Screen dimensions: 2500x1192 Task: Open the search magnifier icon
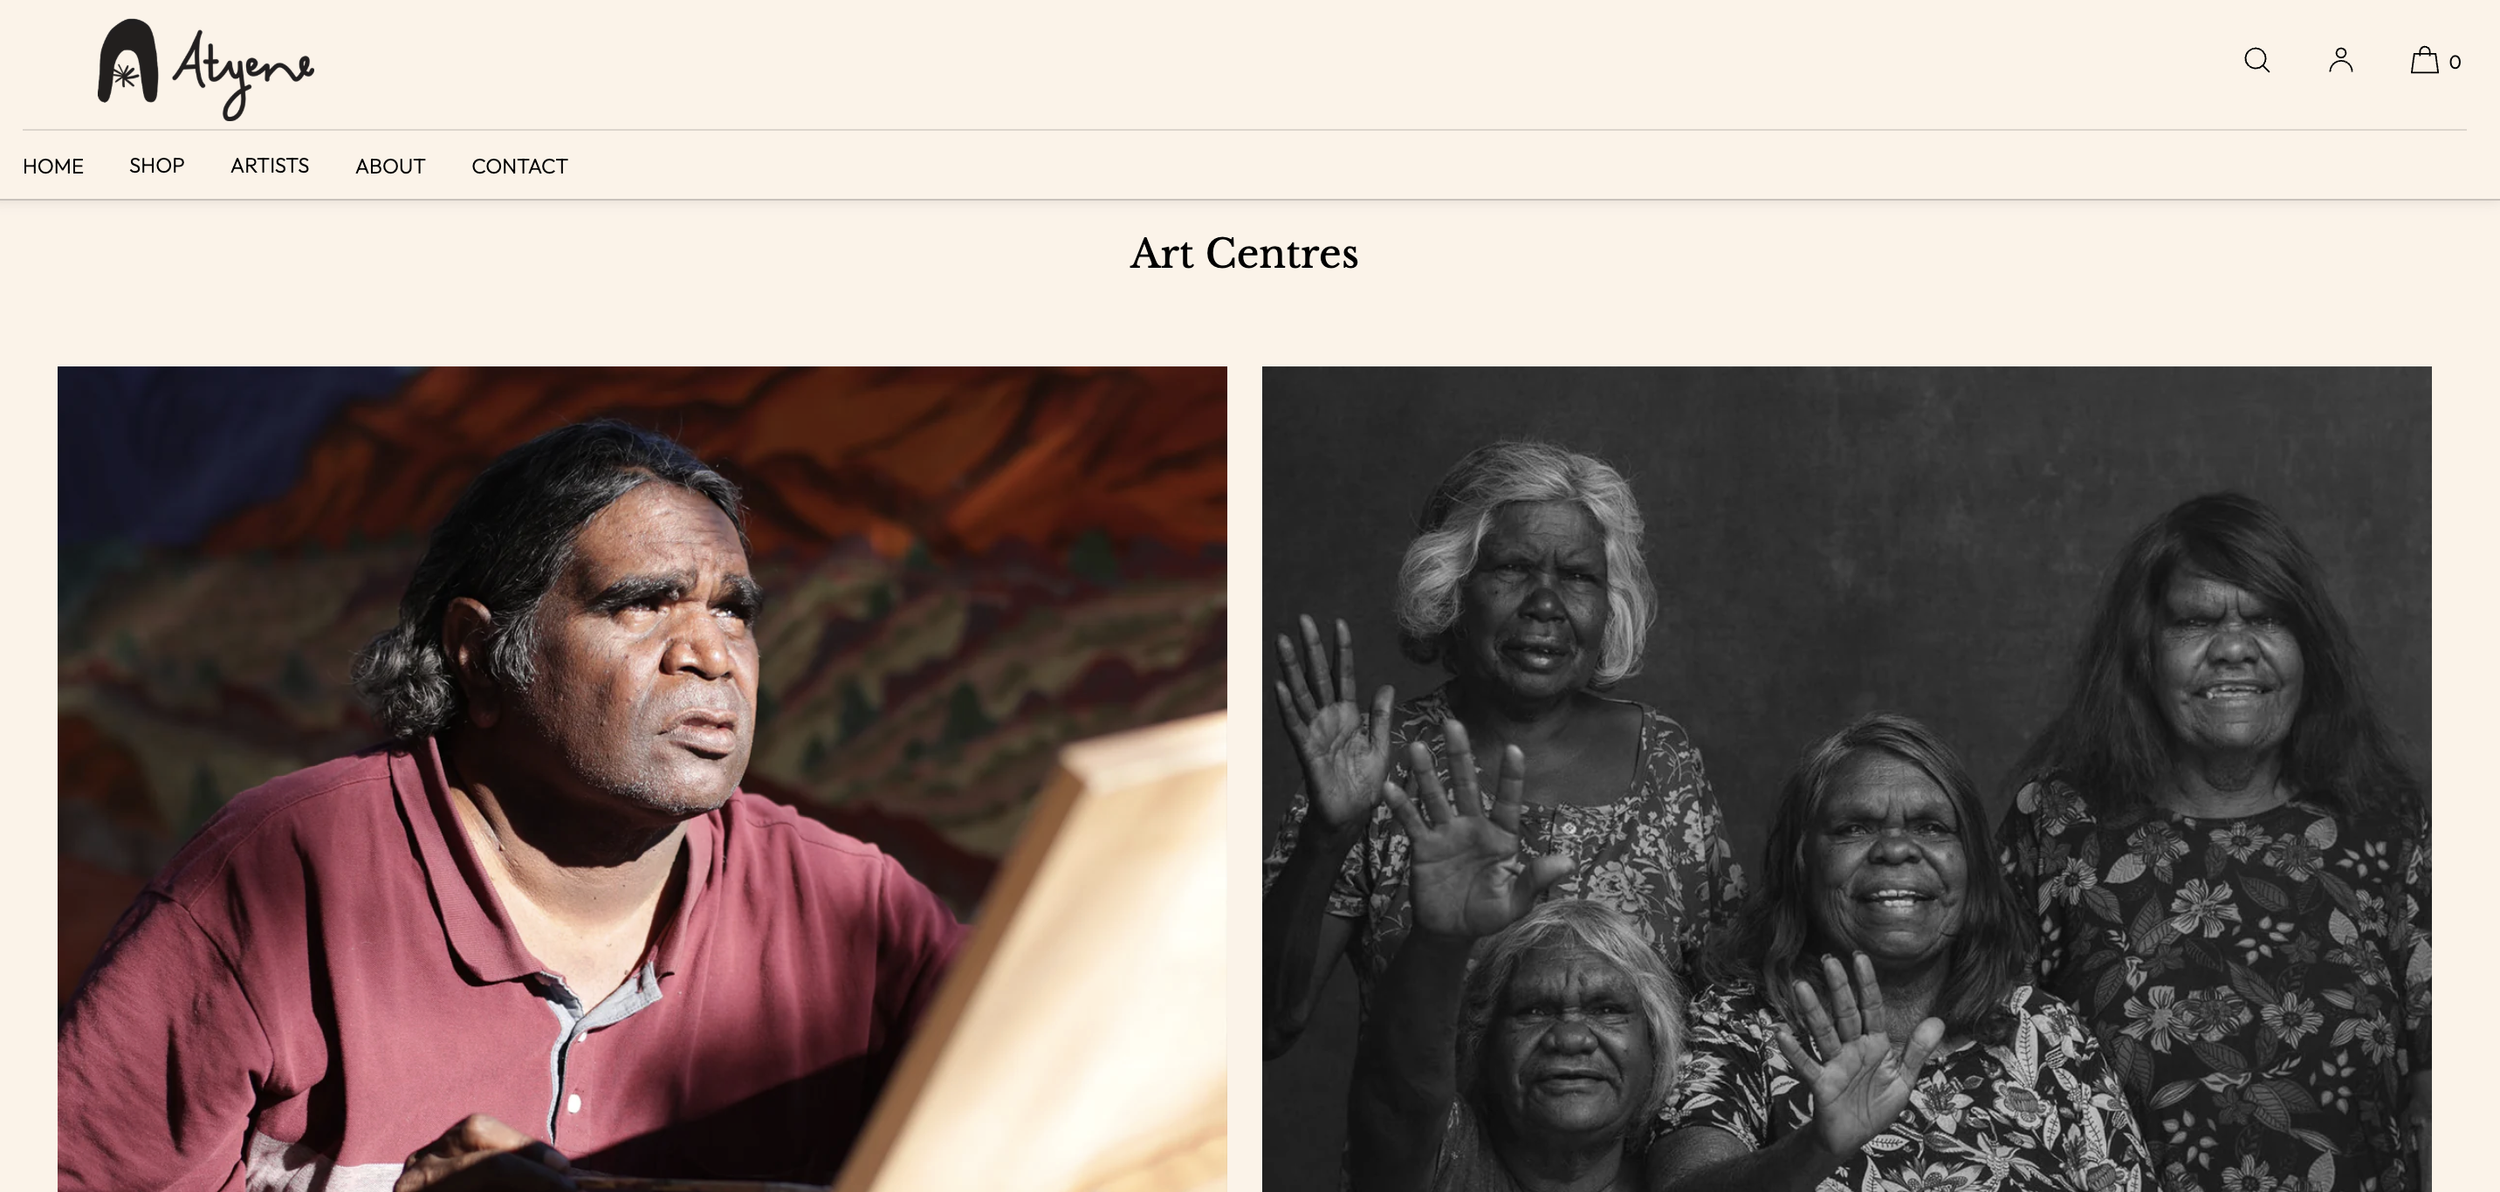tap(2257, 61)
